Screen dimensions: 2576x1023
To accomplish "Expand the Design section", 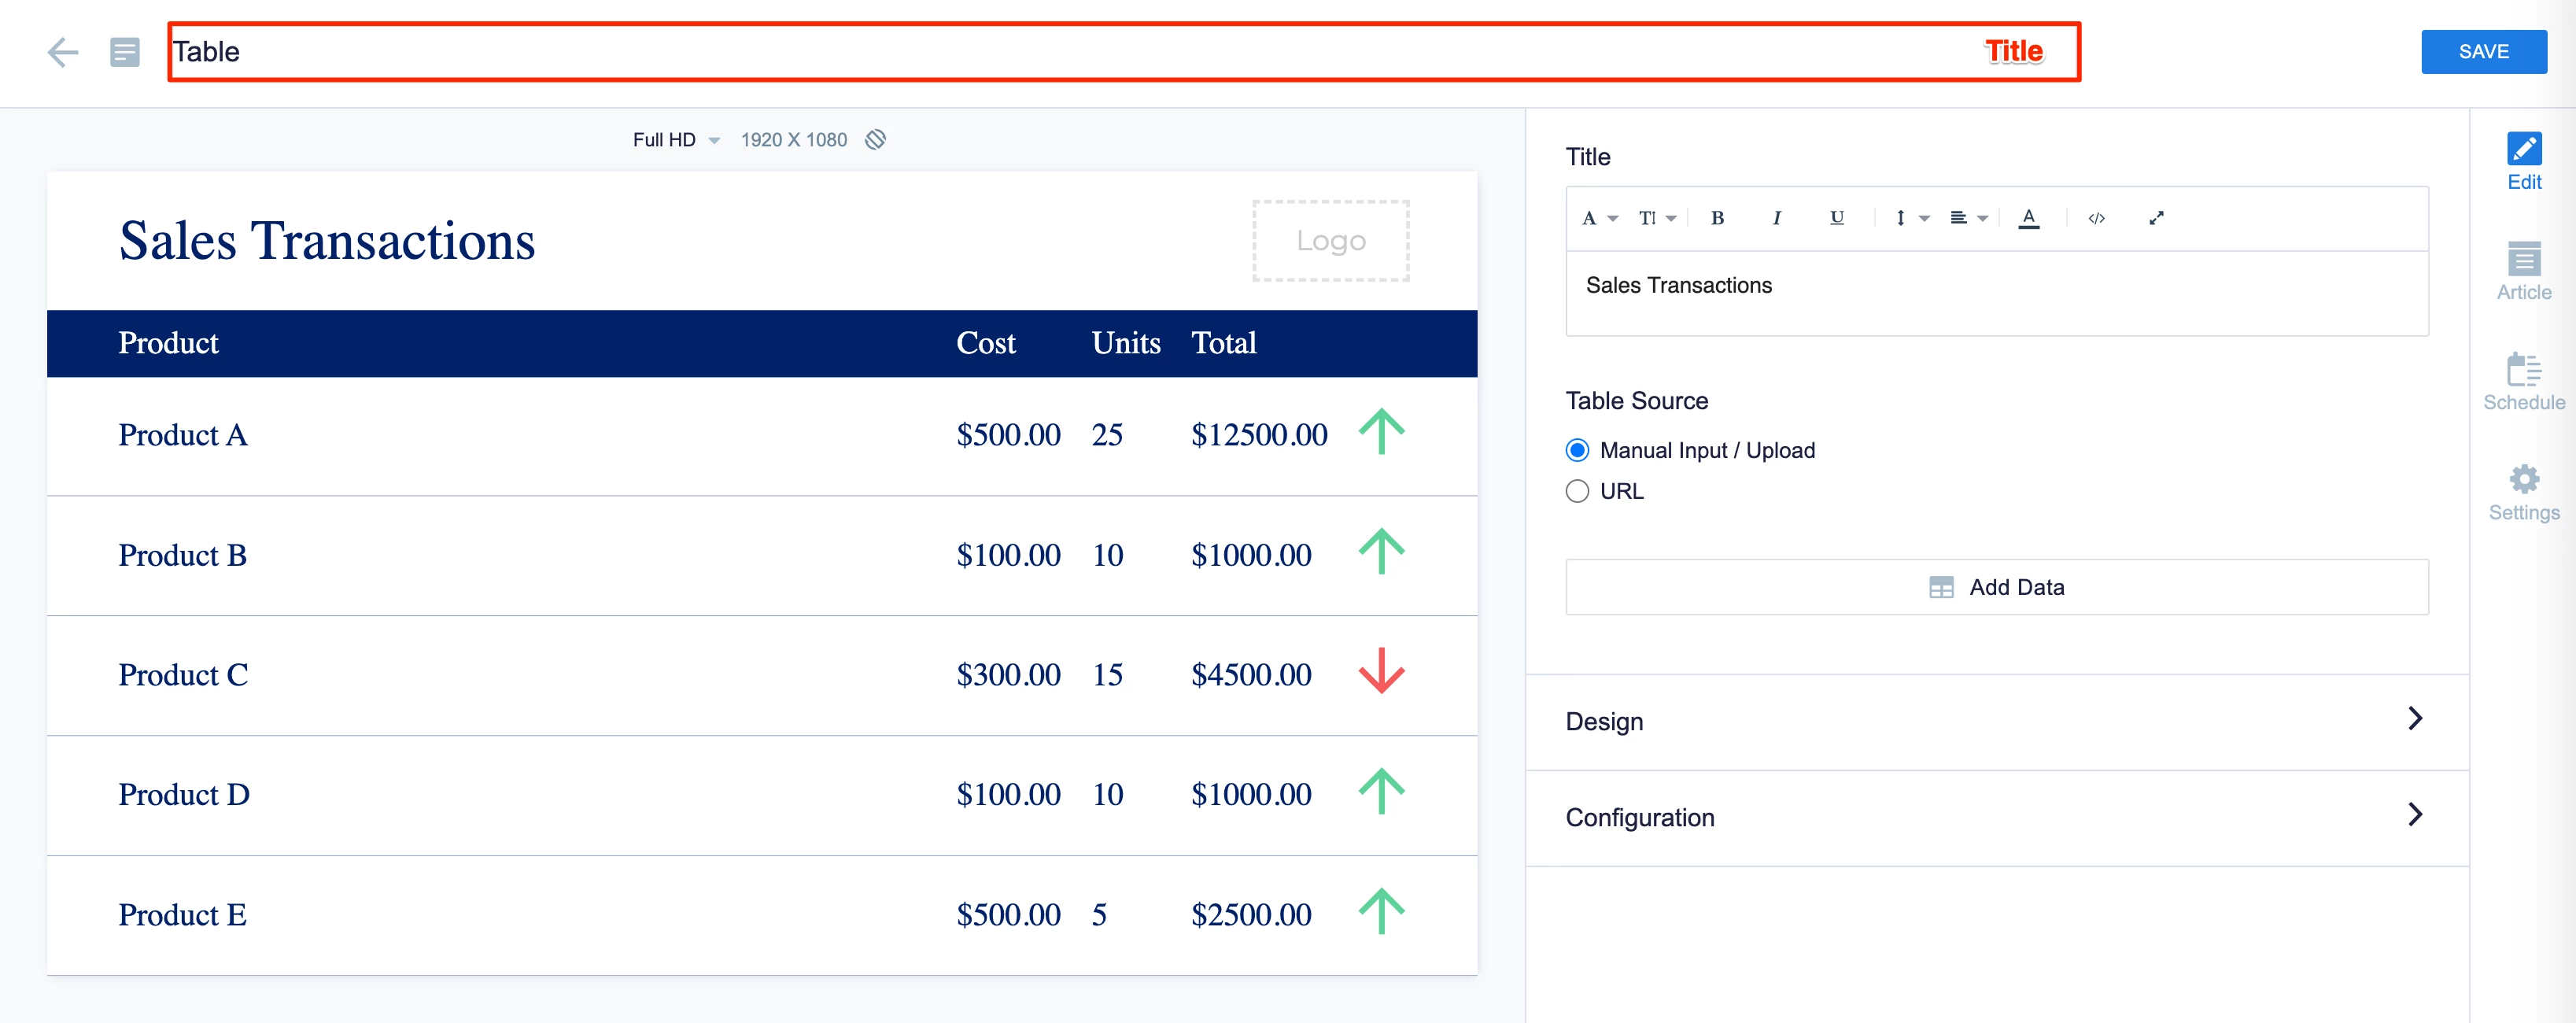I will [x=1996, y=721].
